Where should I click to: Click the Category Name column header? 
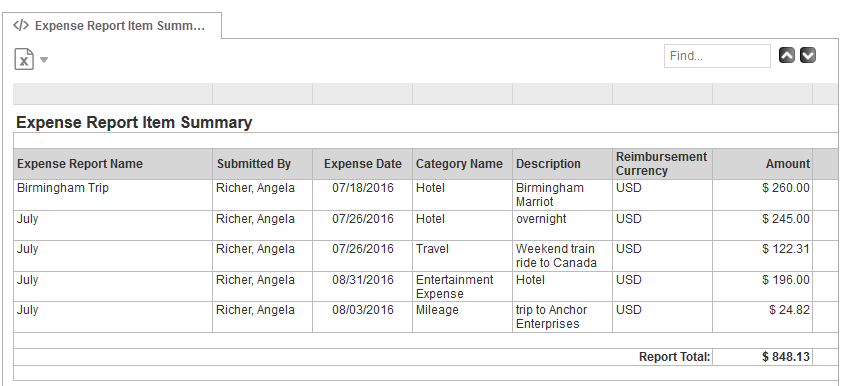tap(459, 164)
